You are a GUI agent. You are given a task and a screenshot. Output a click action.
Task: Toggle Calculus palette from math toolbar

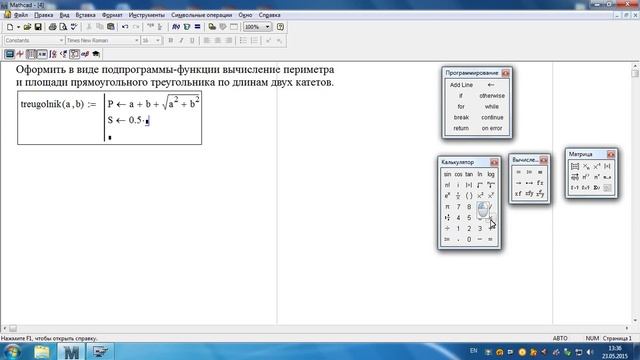point(53,54)
